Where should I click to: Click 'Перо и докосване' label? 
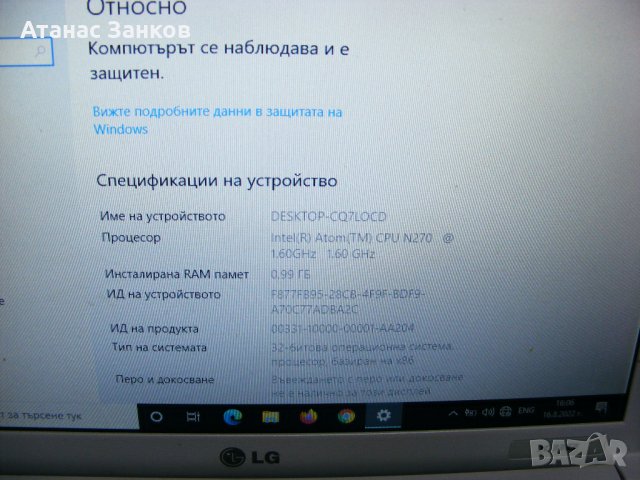pyautogui.click(x=164, y=380)
